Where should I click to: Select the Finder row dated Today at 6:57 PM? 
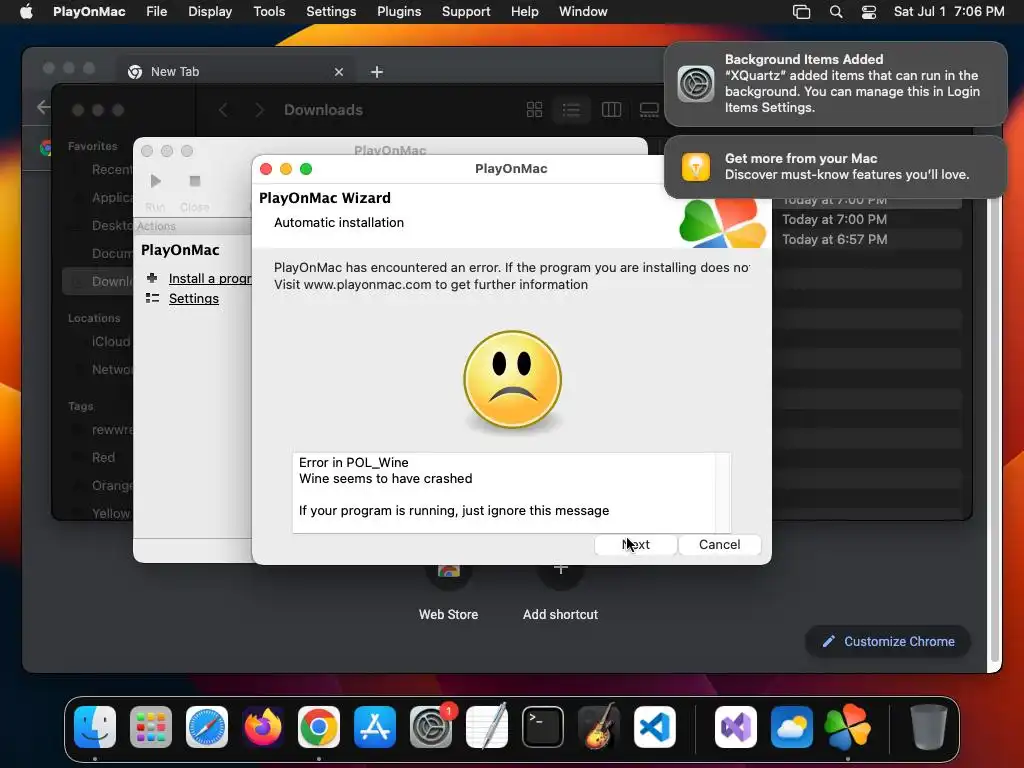click(x=869, y=239)
